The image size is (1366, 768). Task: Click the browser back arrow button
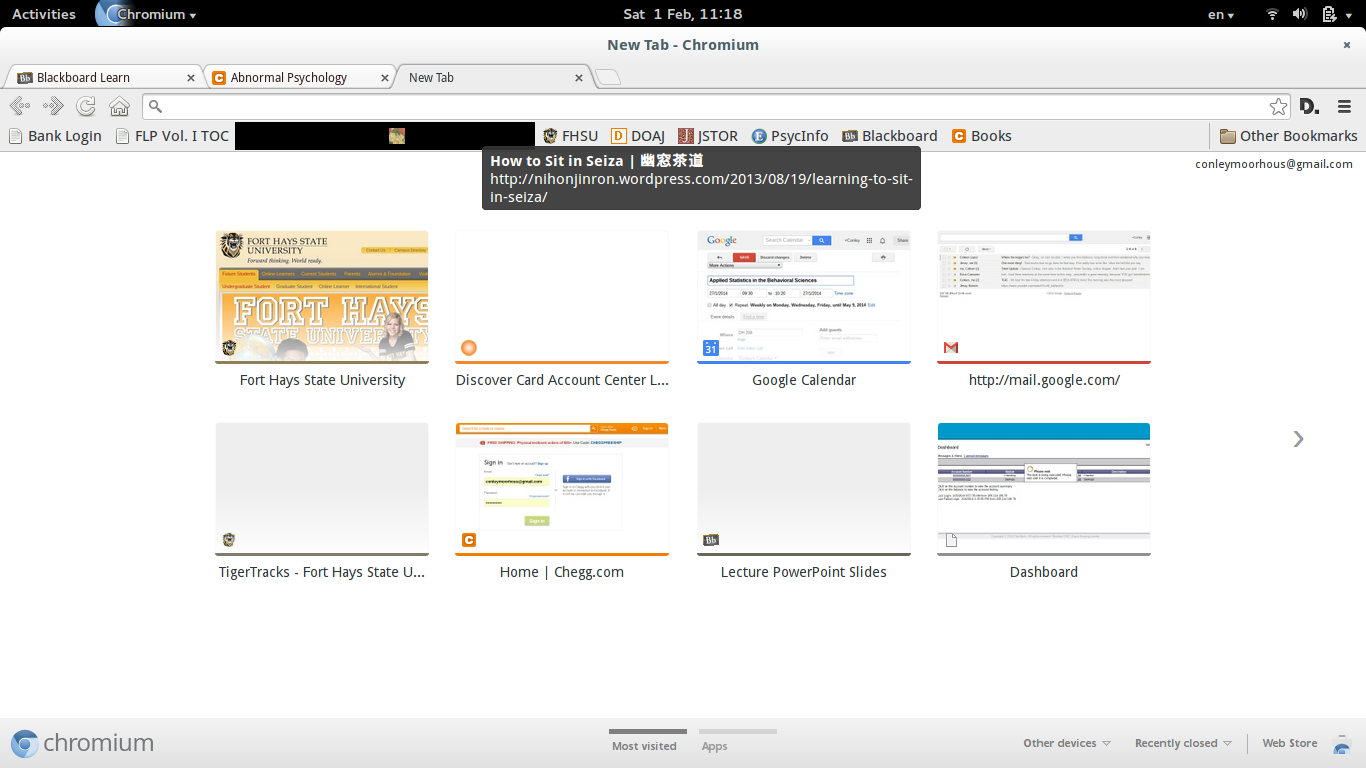[x=19, y=106]
